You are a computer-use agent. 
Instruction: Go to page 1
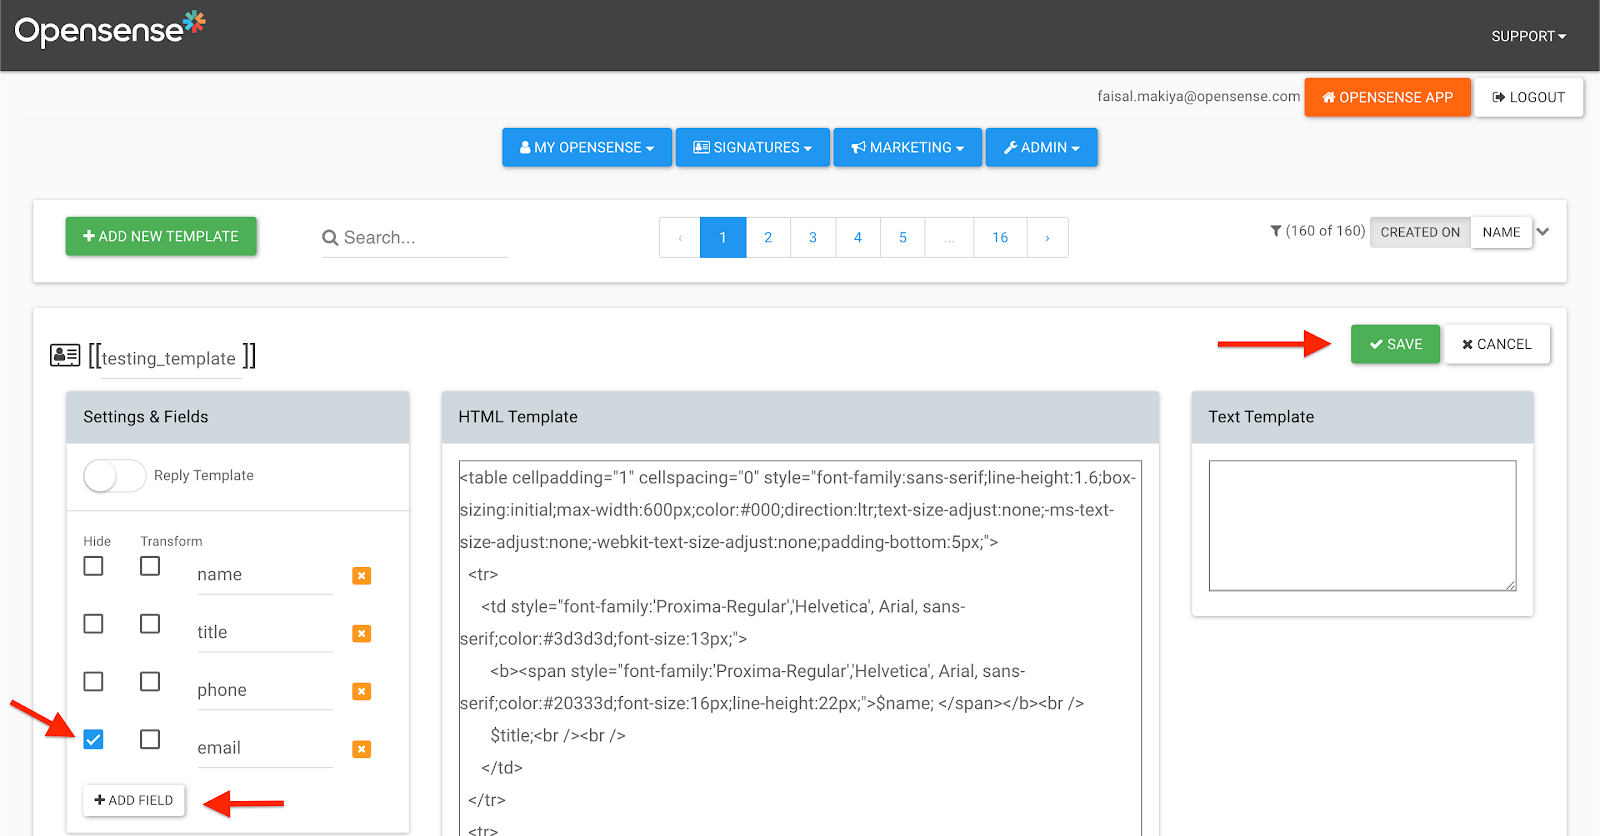click(723, 237)
